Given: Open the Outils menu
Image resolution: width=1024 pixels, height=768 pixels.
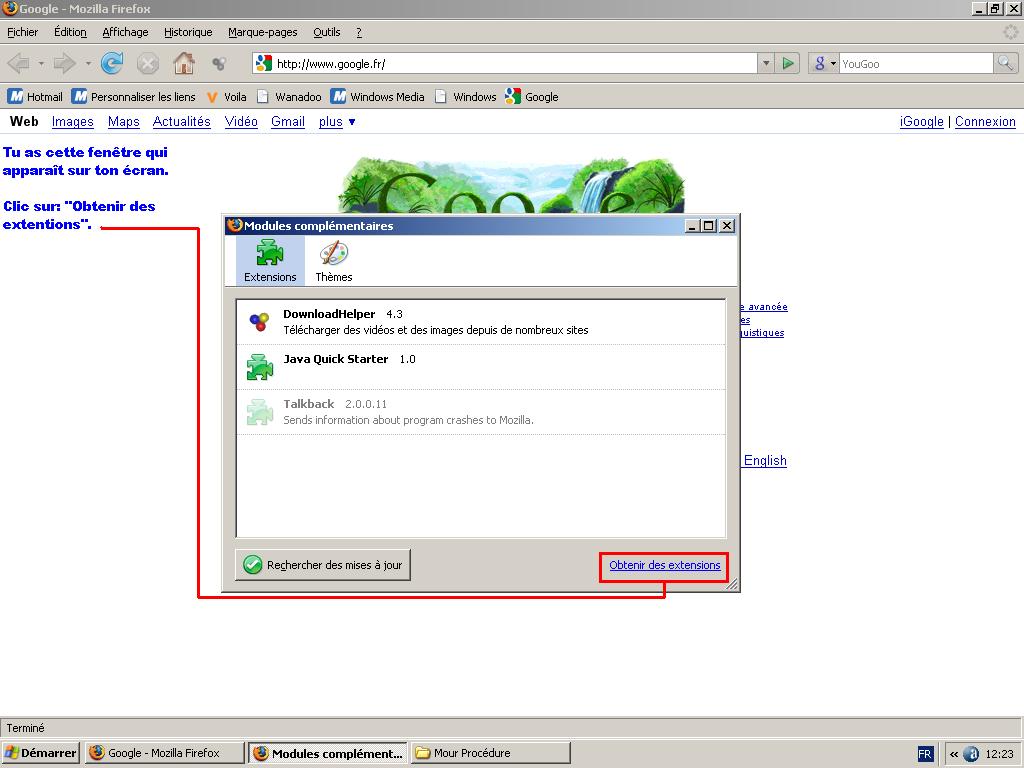Looking at the screenshot, I should click(x=327, y=32).
